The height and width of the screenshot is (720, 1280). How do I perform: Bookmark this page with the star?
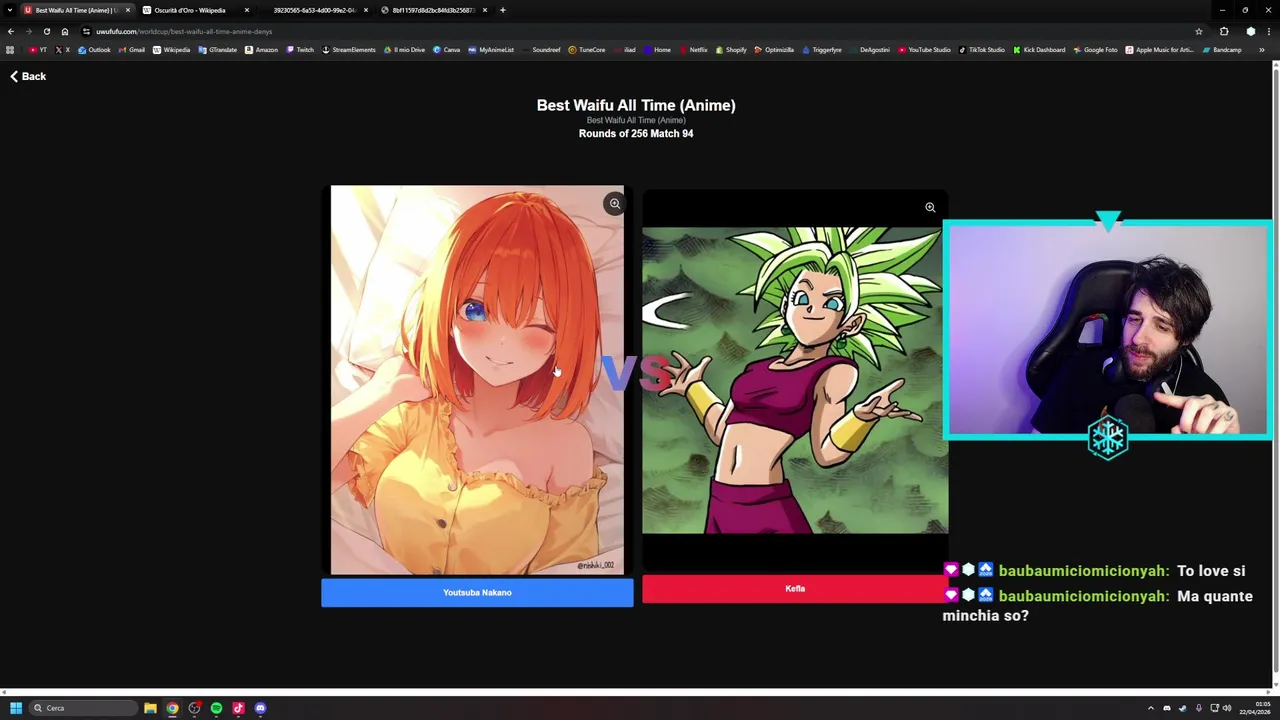(x=1198, y=31)
